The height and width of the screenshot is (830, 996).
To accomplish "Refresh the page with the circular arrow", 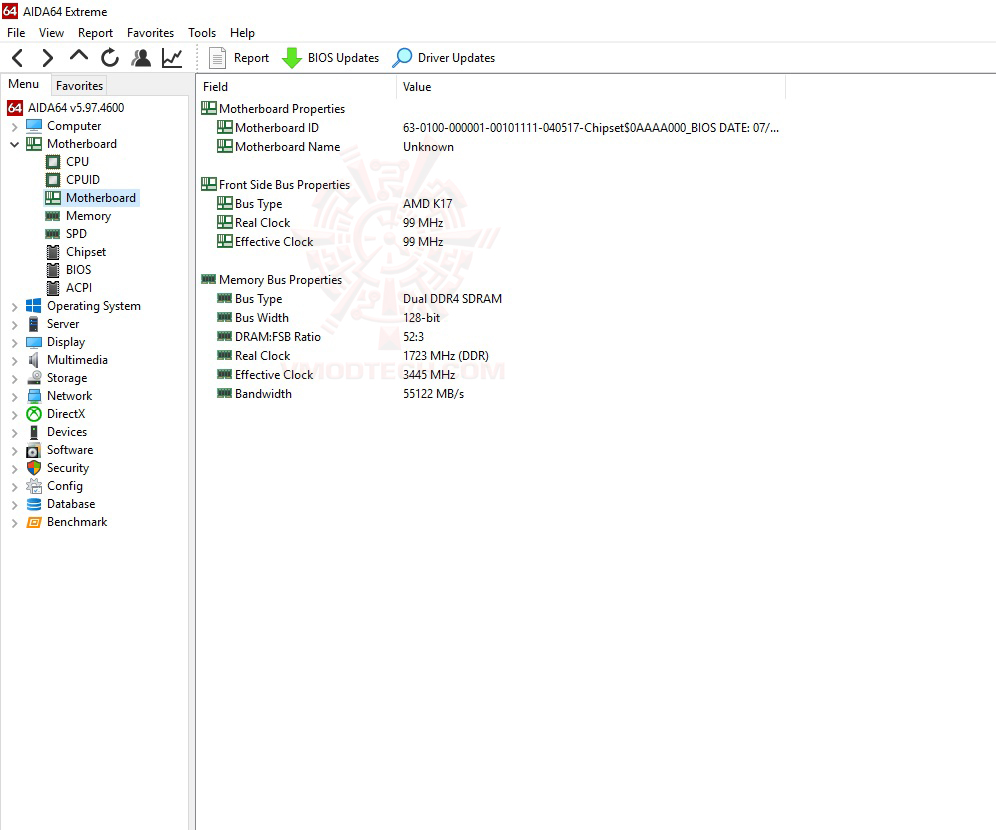I will (110, 58).
